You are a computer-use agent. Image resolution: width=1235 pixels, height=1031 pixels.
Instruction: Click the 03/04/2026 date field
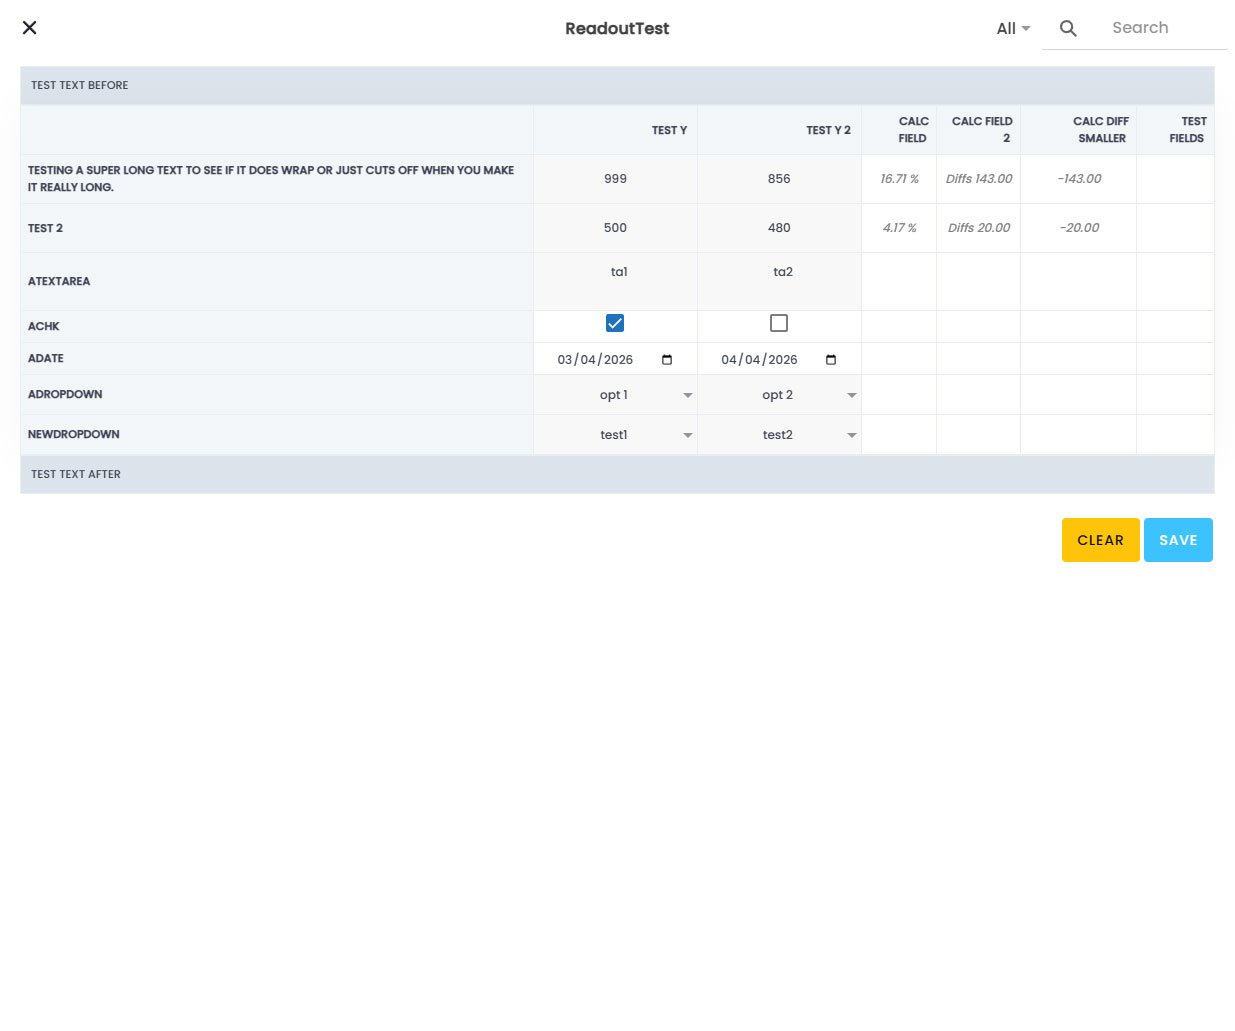(616, 360)
